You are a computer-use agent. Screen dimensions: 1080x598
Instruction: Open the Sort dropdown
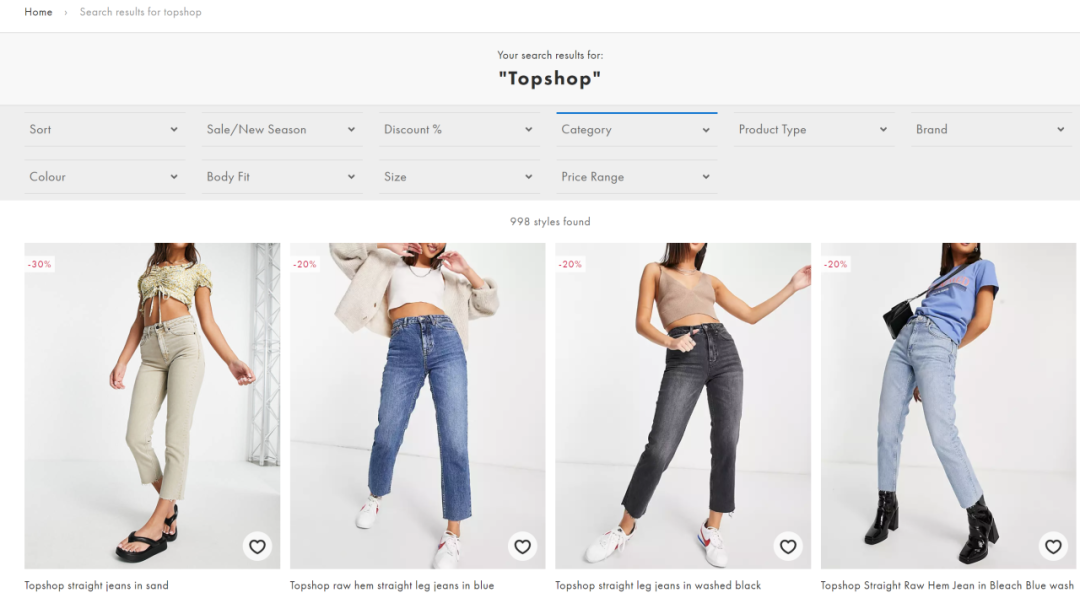(x=105, y=130)
